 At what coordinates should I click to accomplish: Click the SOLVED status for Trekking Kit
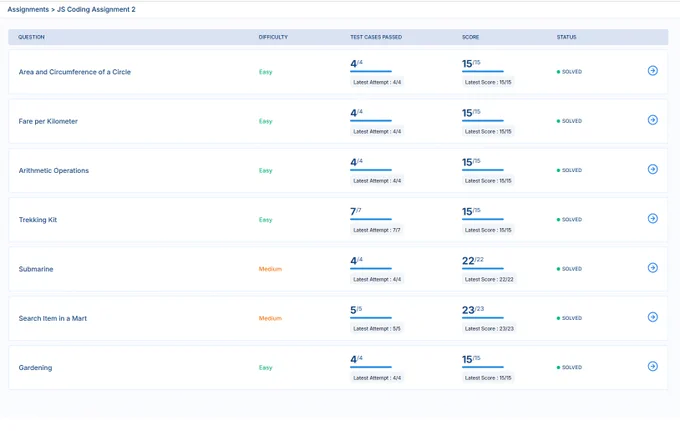569,220
